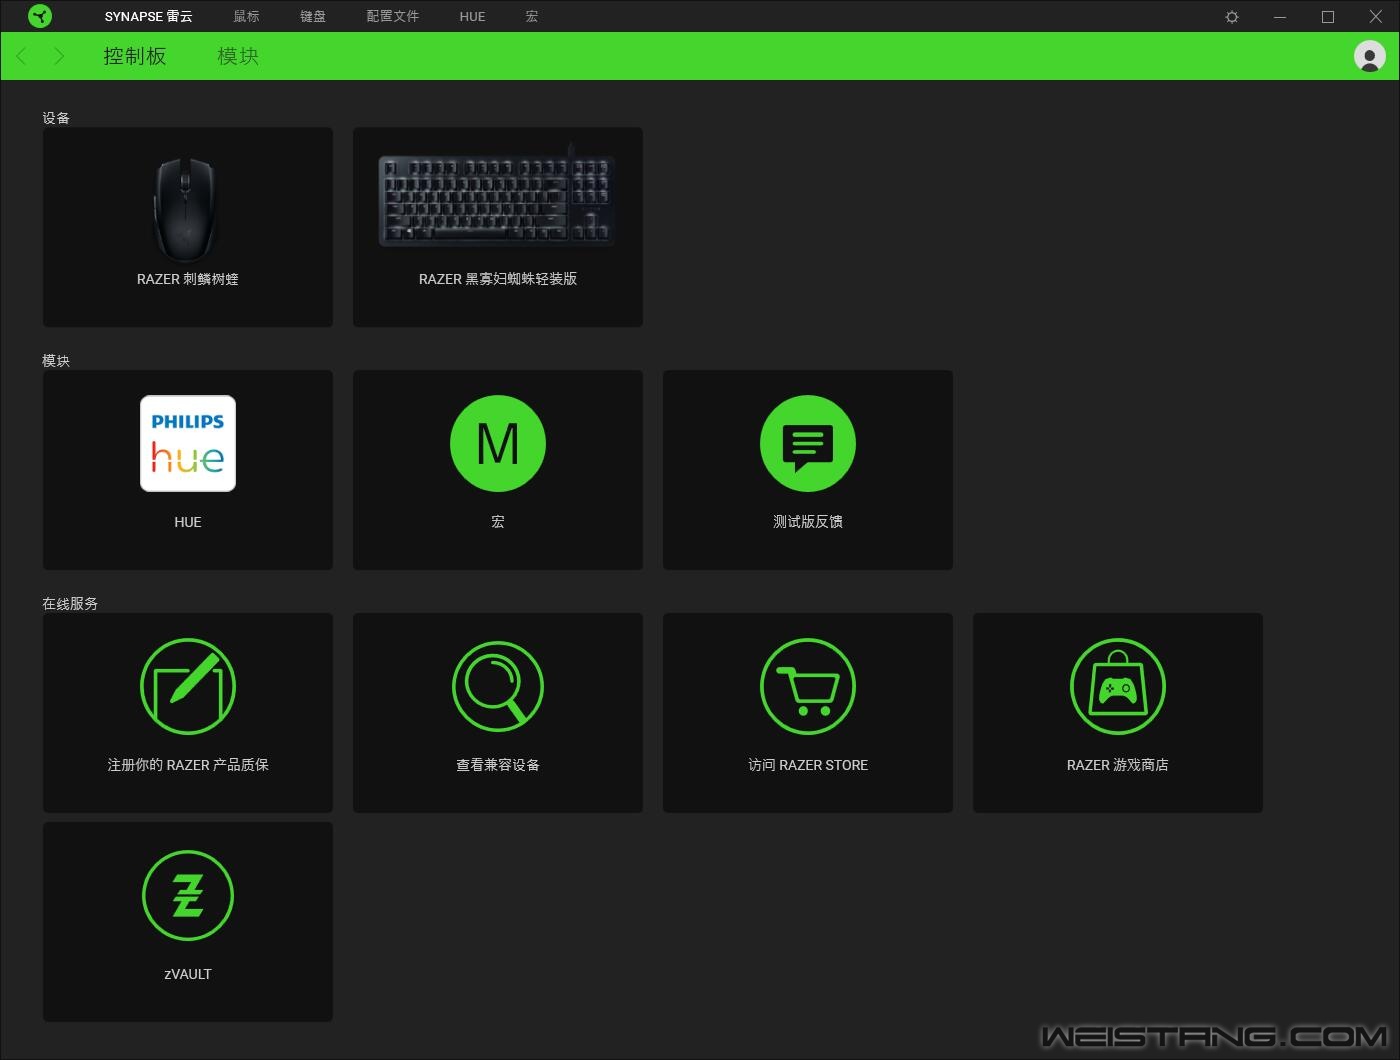Open the settings gear icon
1400x1060 pixels.
(1232, 17)
